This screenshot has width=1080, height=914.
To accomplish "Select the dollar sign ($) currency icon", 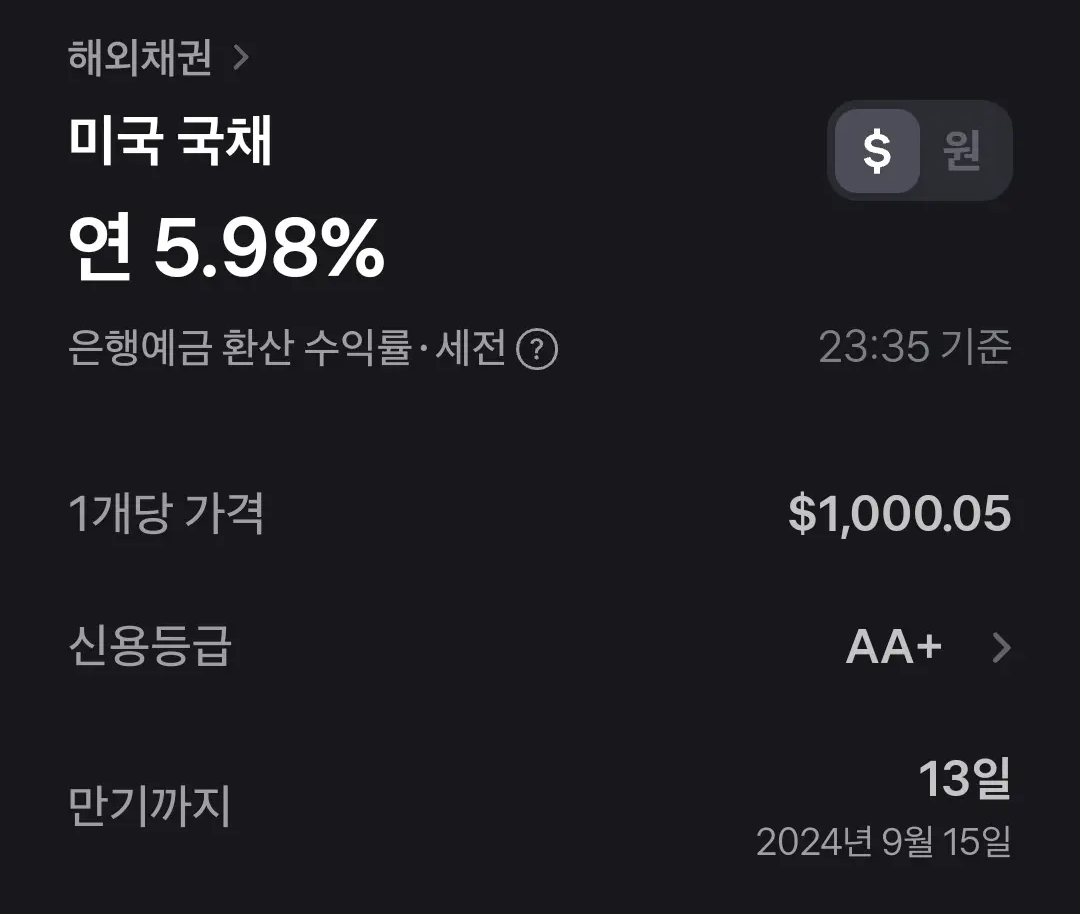I will coord(878,151).
